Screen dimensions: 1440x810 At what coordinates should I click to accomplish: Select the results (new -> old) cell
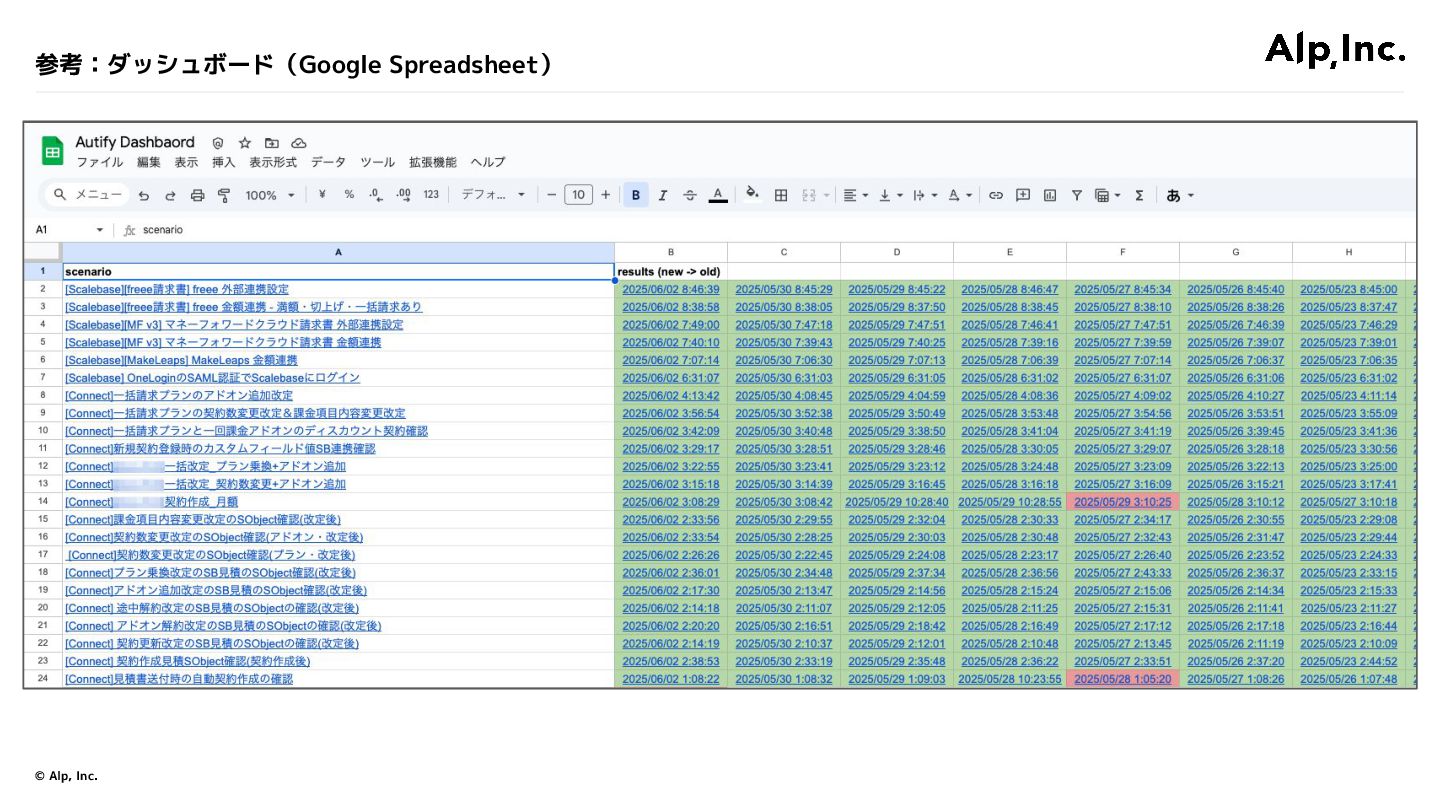pos(670,271)
